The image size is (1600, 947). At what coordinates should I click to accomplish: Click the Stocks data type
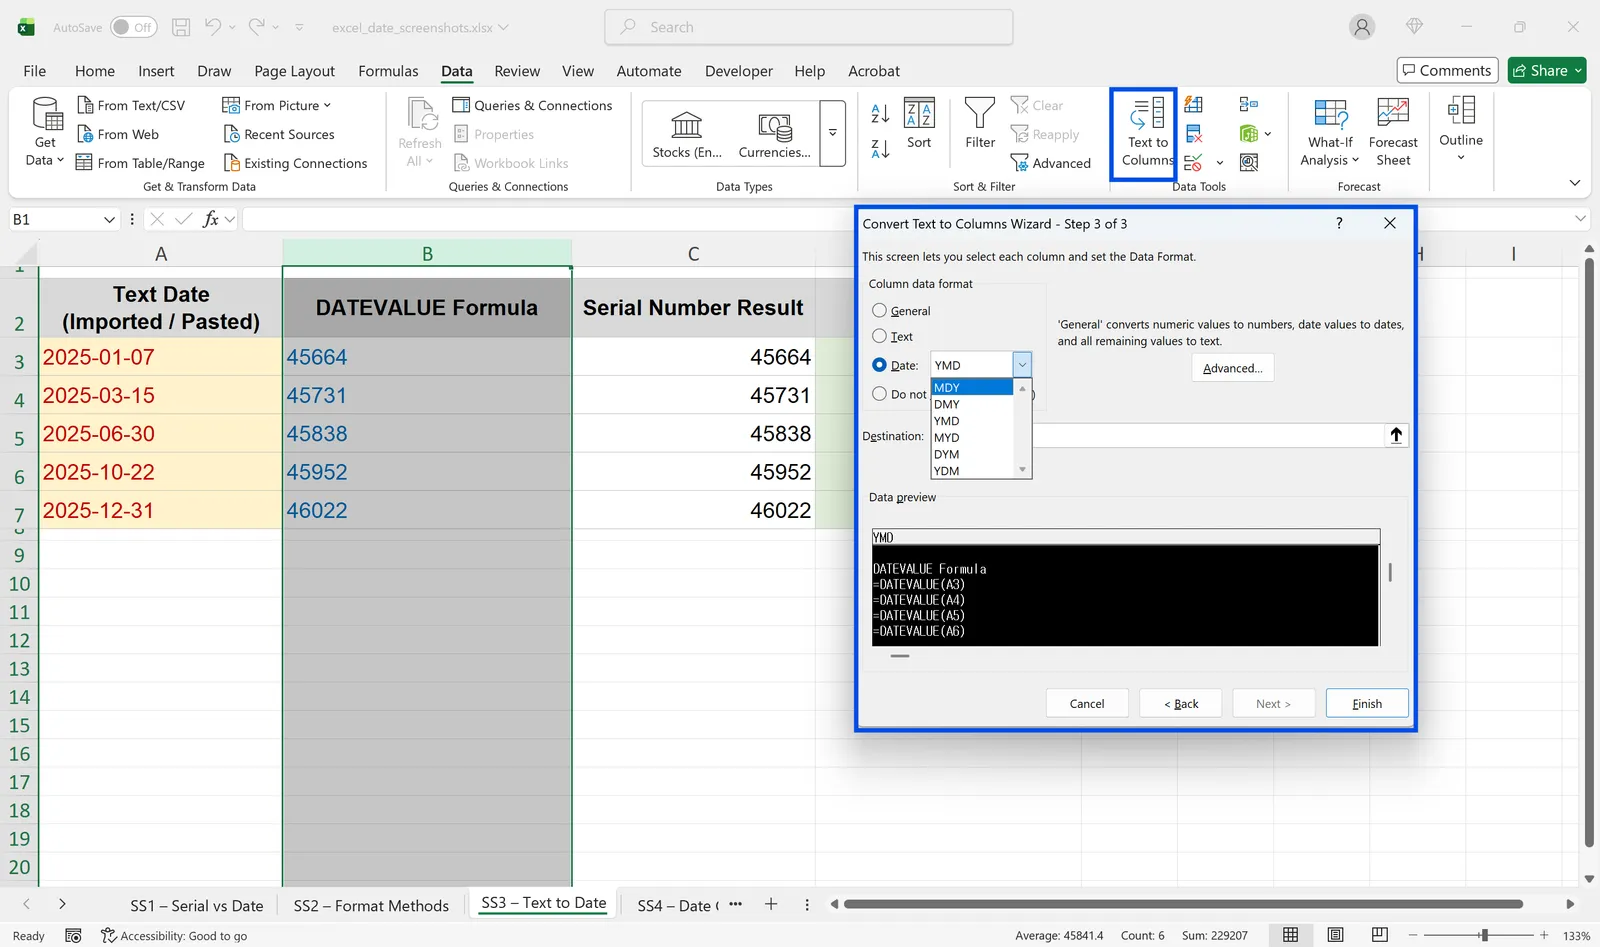click(x=687, y=134)
